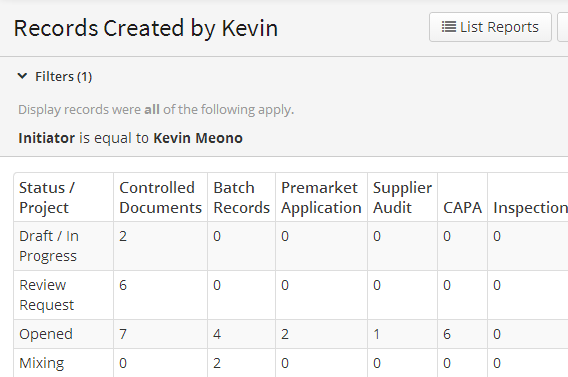This screenshot has width=568, height=377.
Task: Click the partially visible button beside List Reports
Action: click(563, 27)
